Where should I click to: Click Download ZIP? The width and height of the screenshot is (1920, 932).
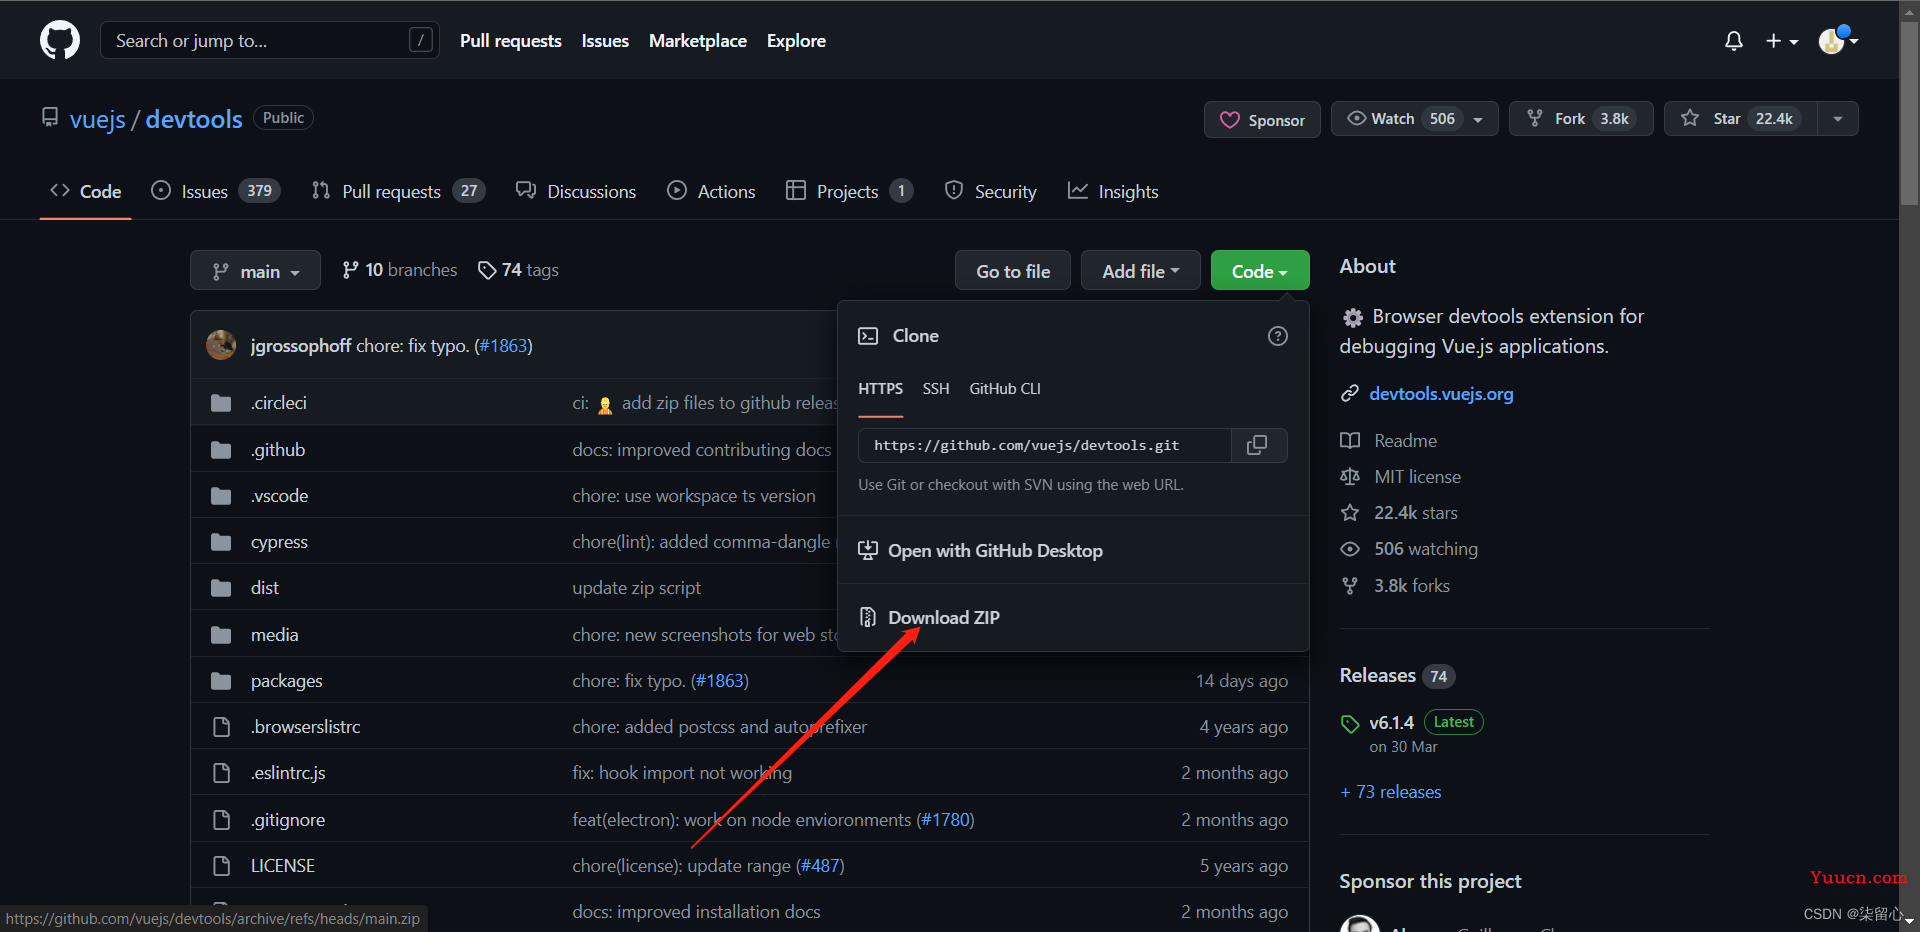pos(943,618)
